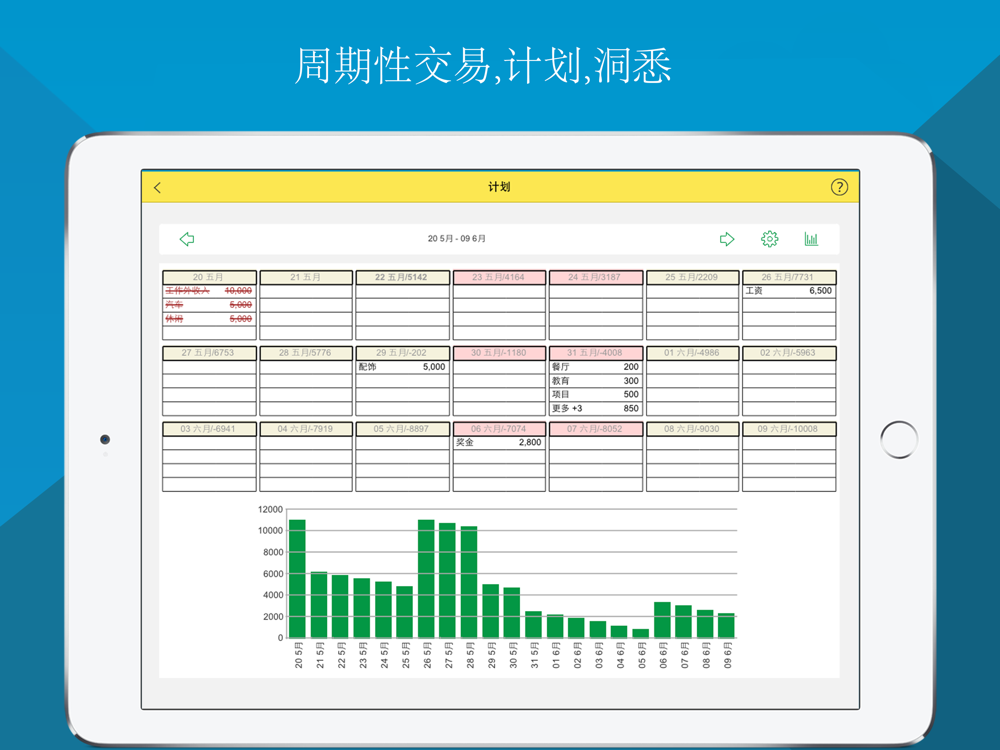
Task: Select the 工资 6,500 entry
Action: point(789,291)
